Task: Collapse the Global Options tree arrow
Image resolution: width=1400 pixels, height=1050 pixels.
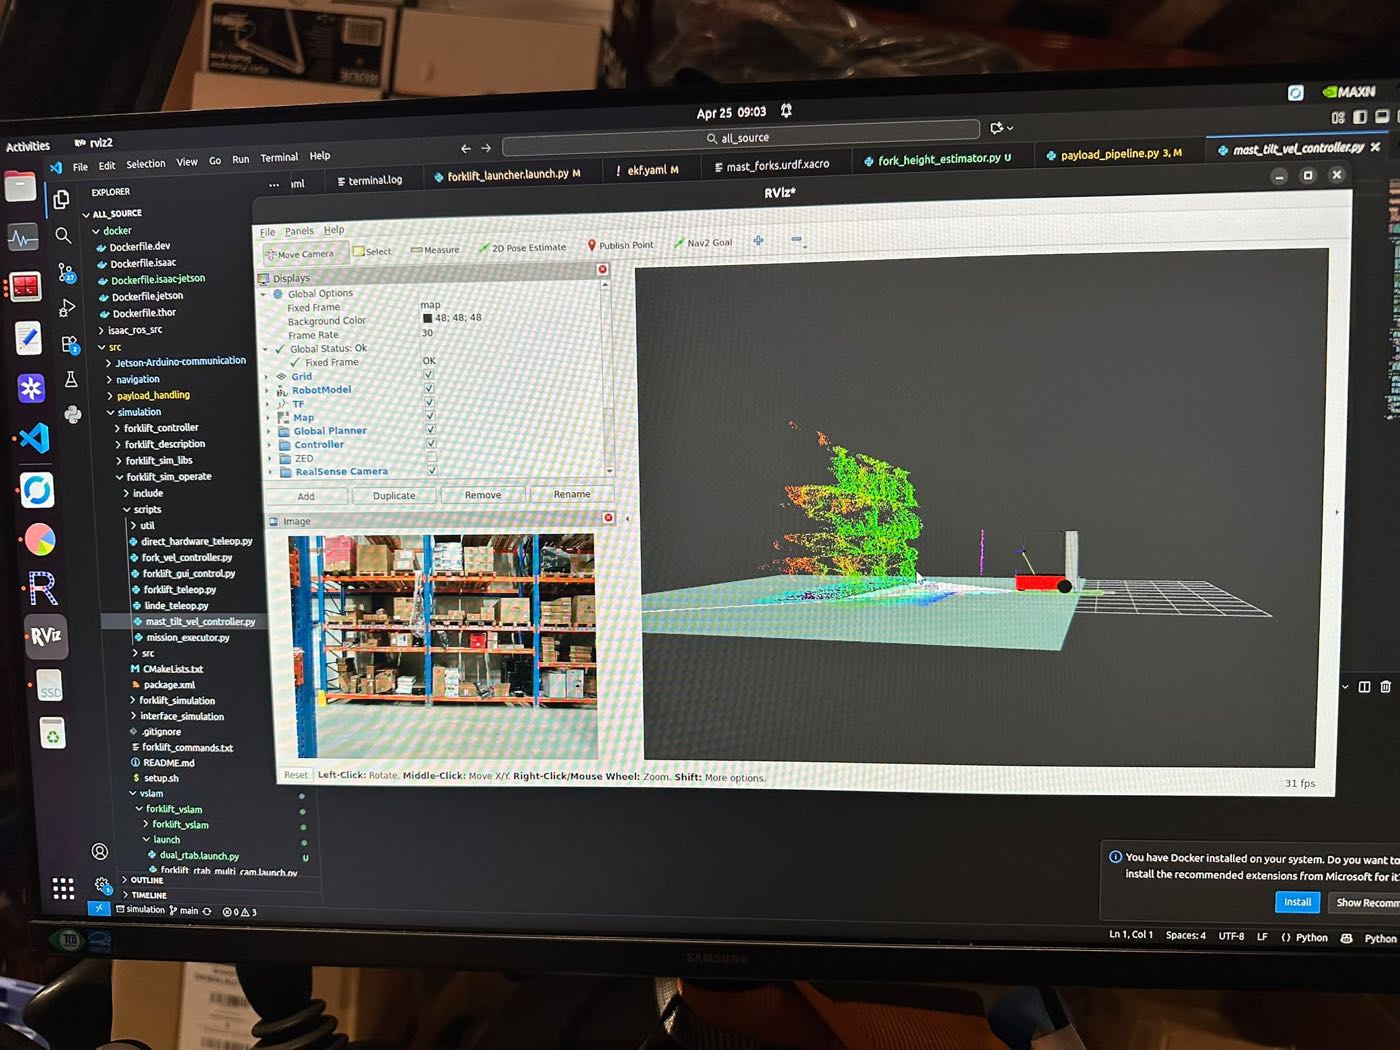Action: pos(264,295)
